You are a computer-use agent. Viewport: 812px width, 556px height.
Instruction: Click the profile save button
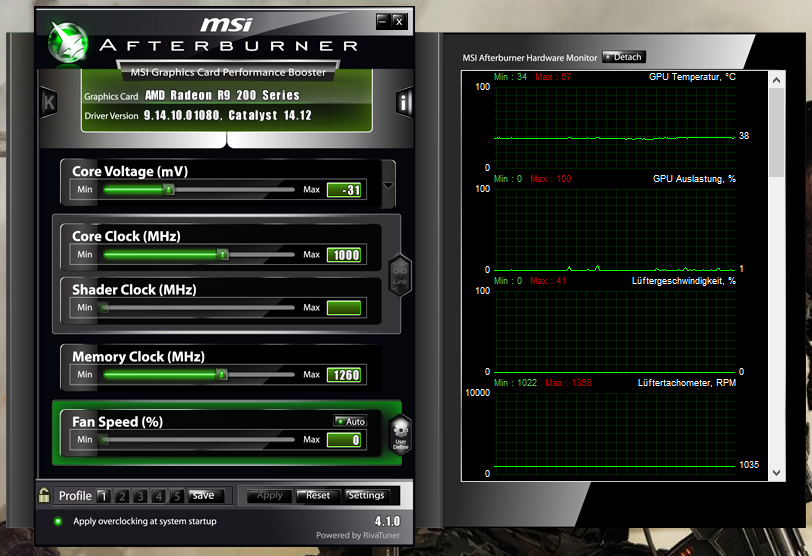pos(207,495)
